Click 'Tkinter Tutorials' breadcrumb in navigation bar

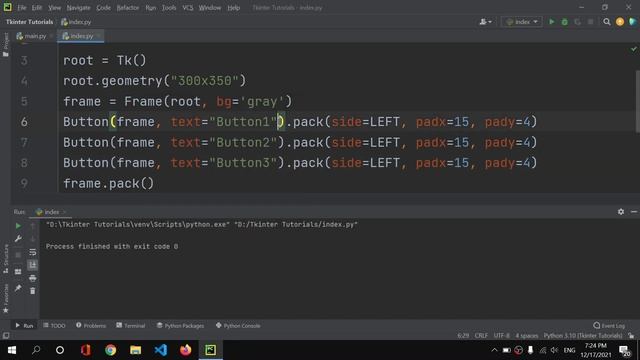pos(29,22)
